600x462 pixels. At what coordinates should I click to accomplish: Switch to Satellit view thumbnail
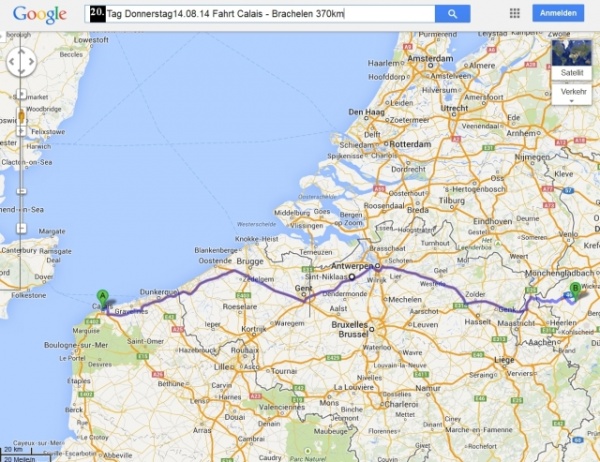(x=572, y=59)
